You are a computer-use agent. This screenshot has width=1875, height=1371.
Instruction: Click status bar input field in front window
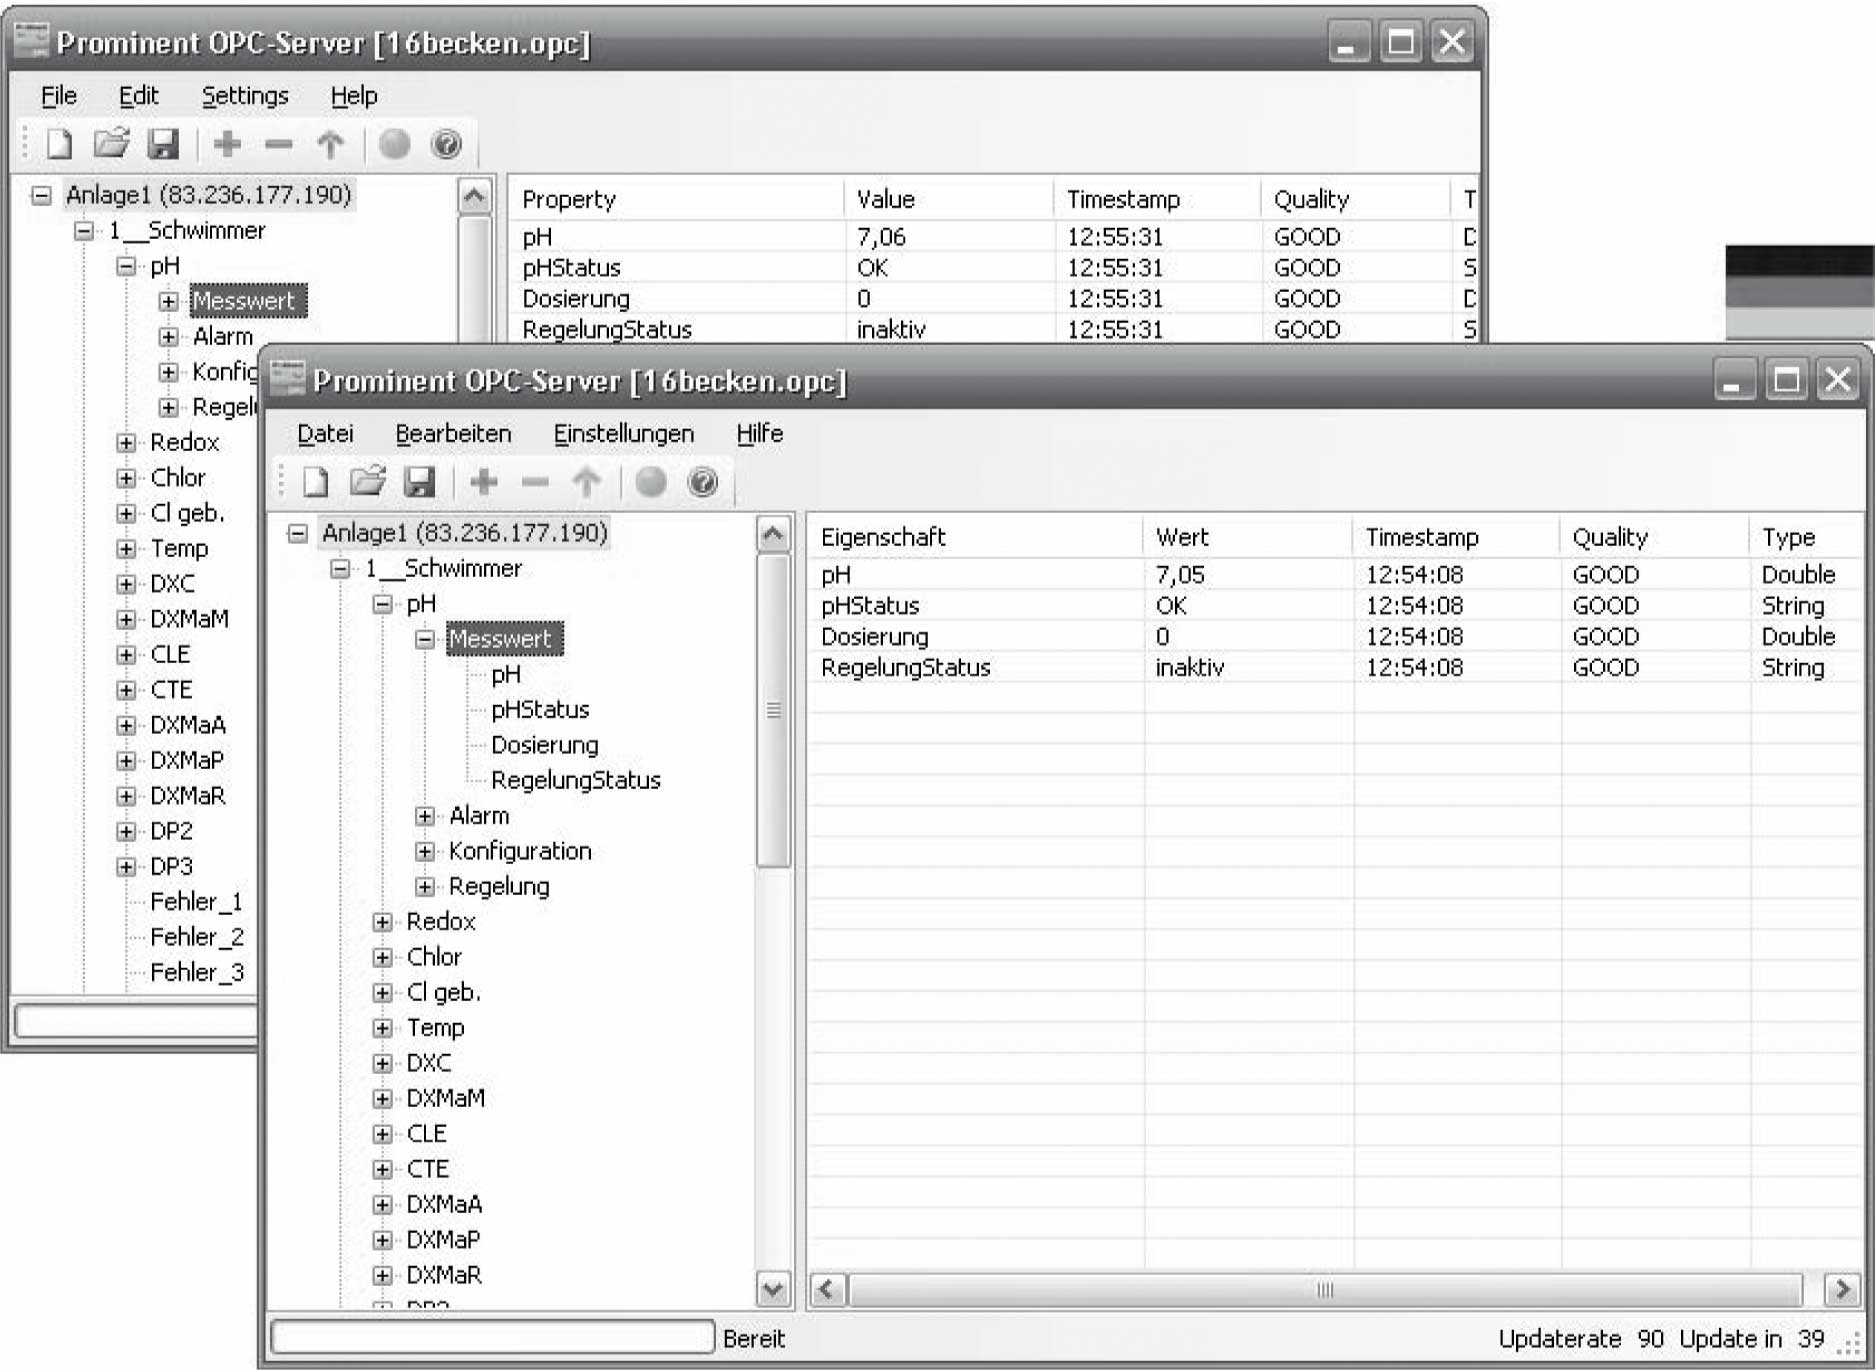coord(493,1338)
